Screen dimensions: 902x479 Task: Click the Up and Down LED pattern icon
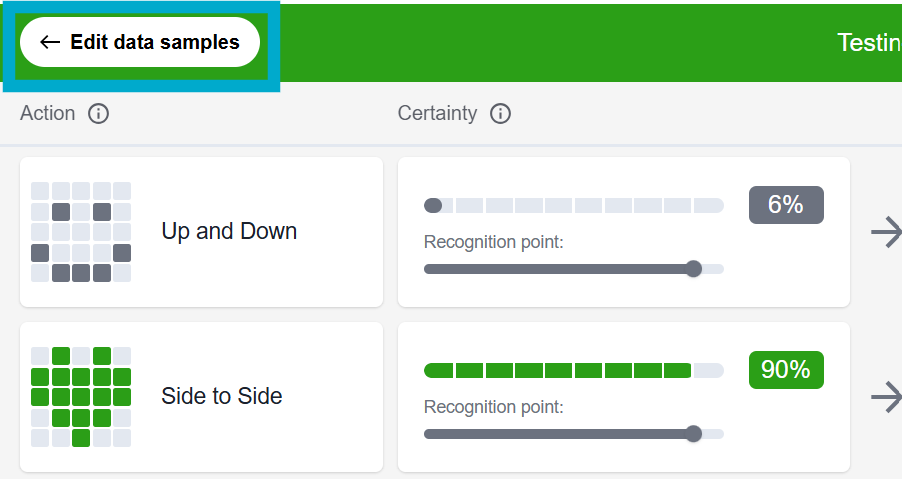click(81, 232)
